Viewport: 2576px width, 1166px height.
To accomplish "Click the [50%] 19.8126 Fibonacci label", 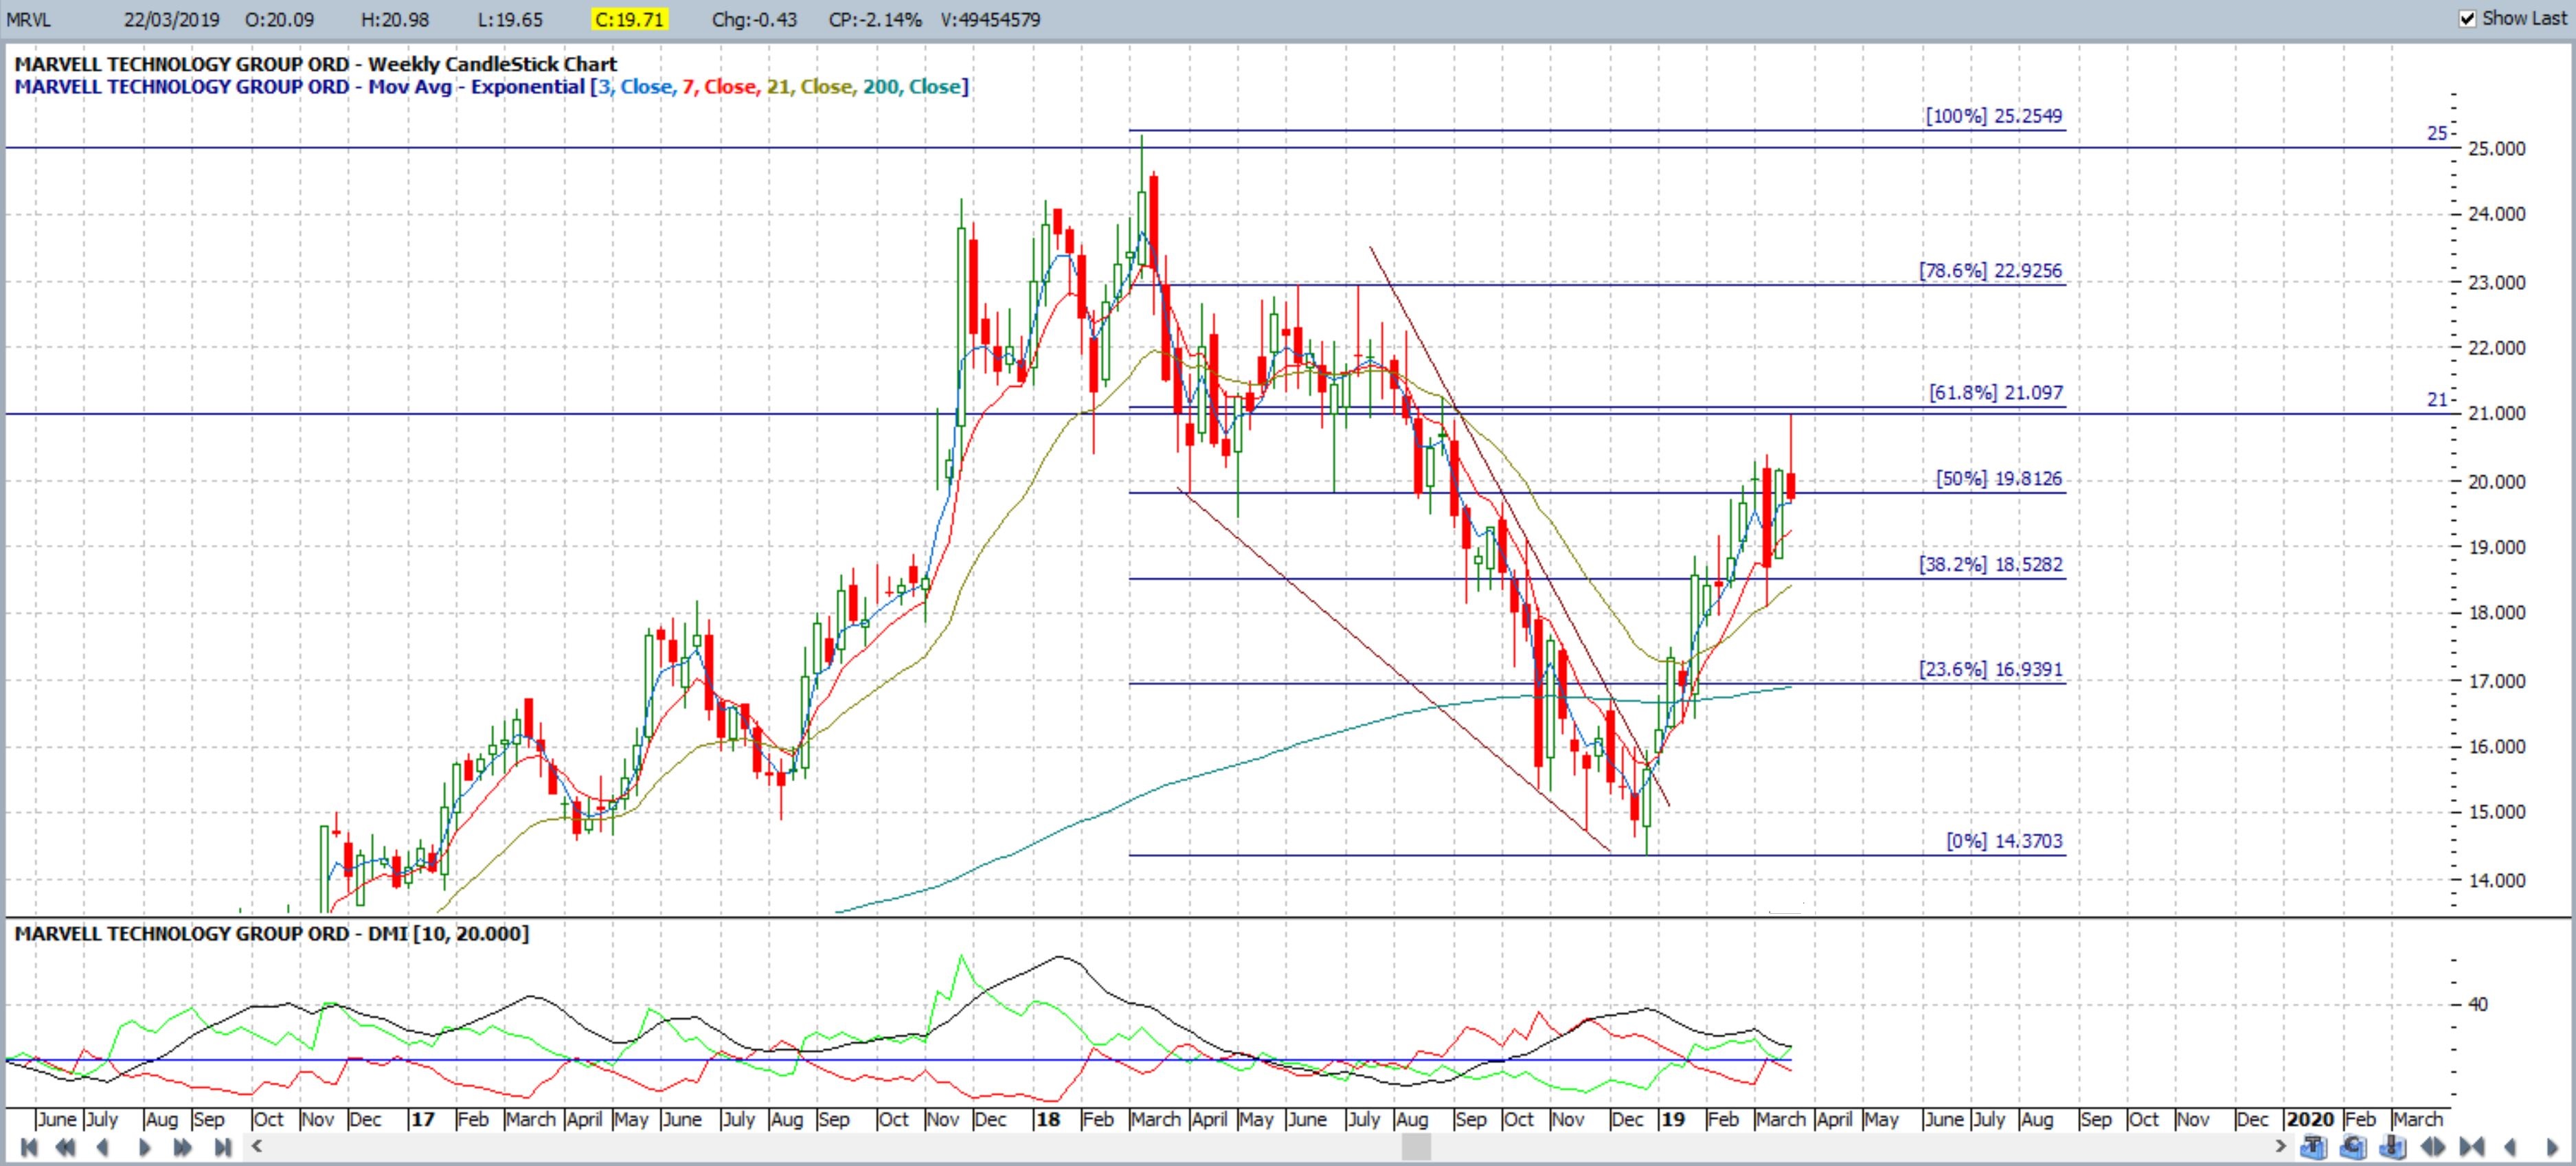I will pyautogui.click(x=1999, y=479).
